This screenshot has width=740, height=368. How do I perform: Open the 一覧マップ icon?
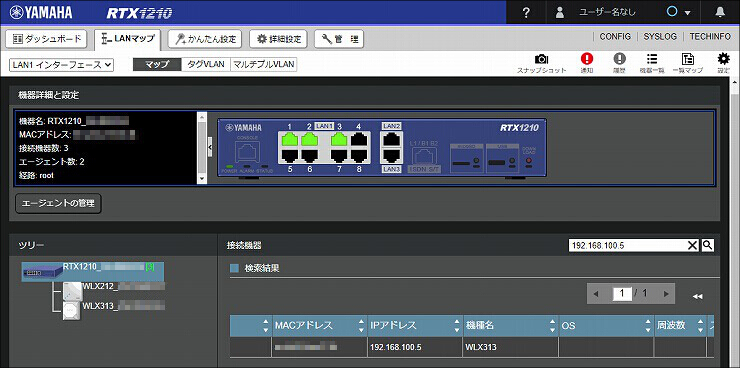click(x=688, y=63)
